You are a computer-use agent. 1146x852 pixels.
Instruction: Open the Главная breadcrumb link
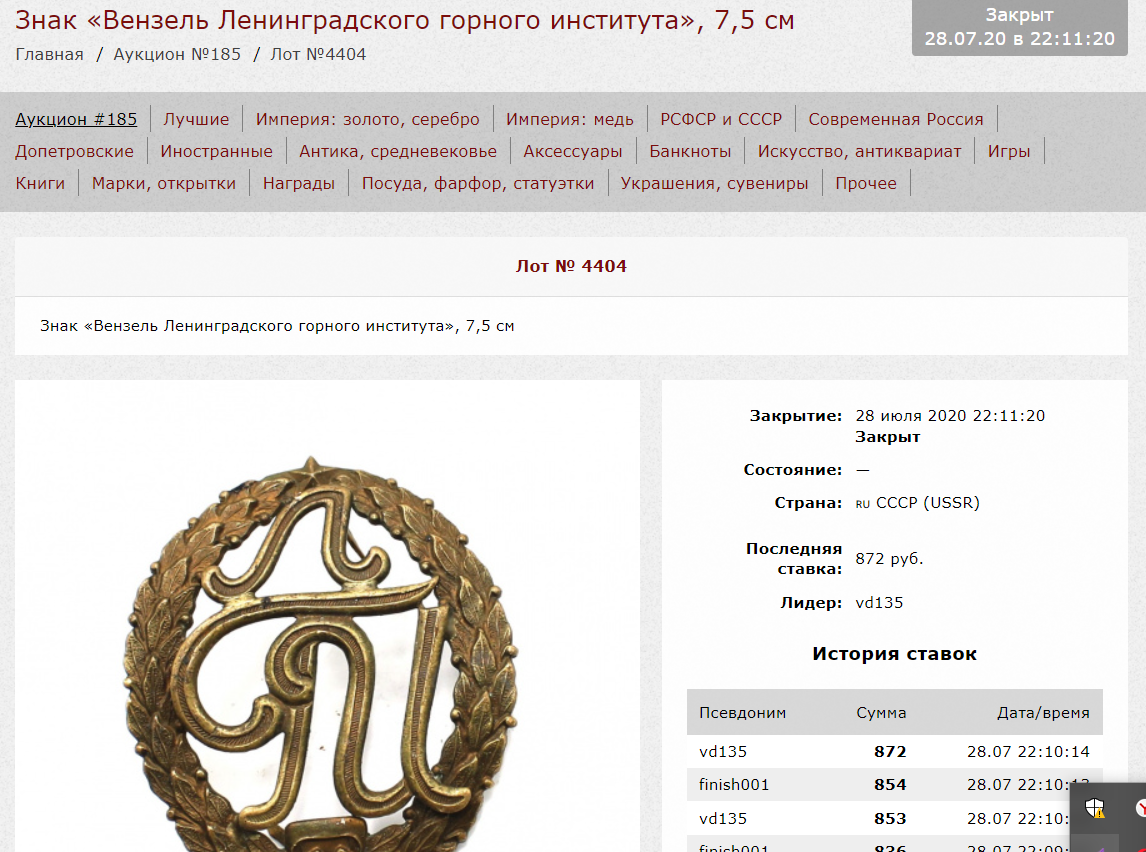click(49, 55)
